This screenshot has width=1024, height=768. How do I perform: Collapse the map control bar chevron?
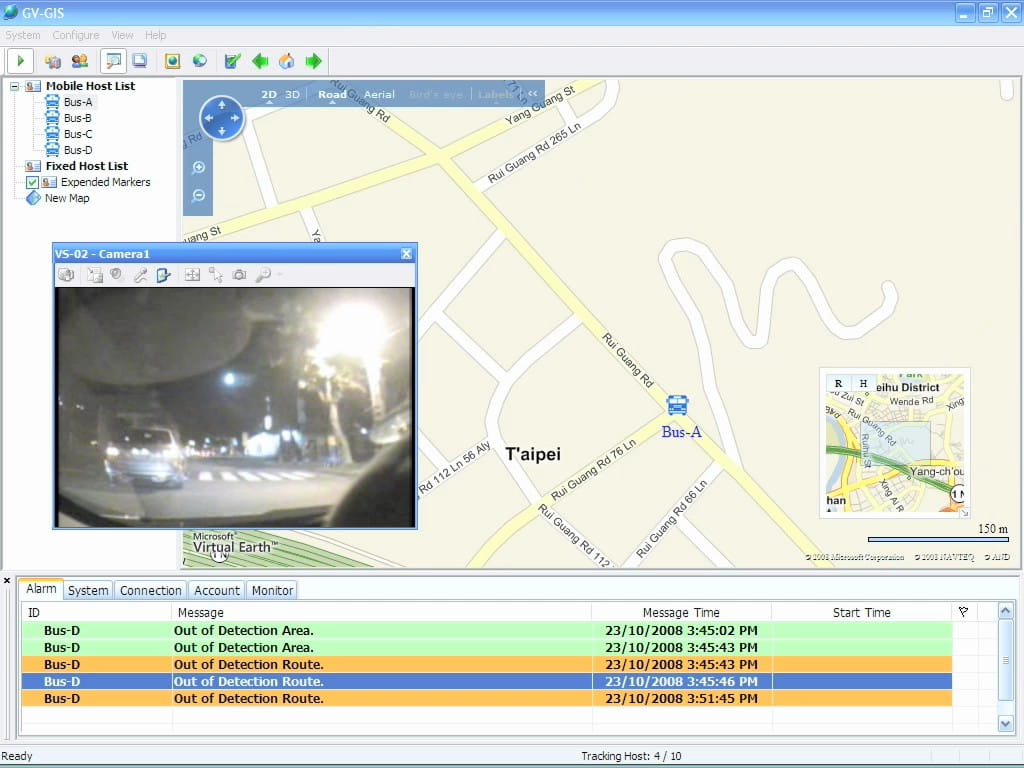click(x=533, y=95)
